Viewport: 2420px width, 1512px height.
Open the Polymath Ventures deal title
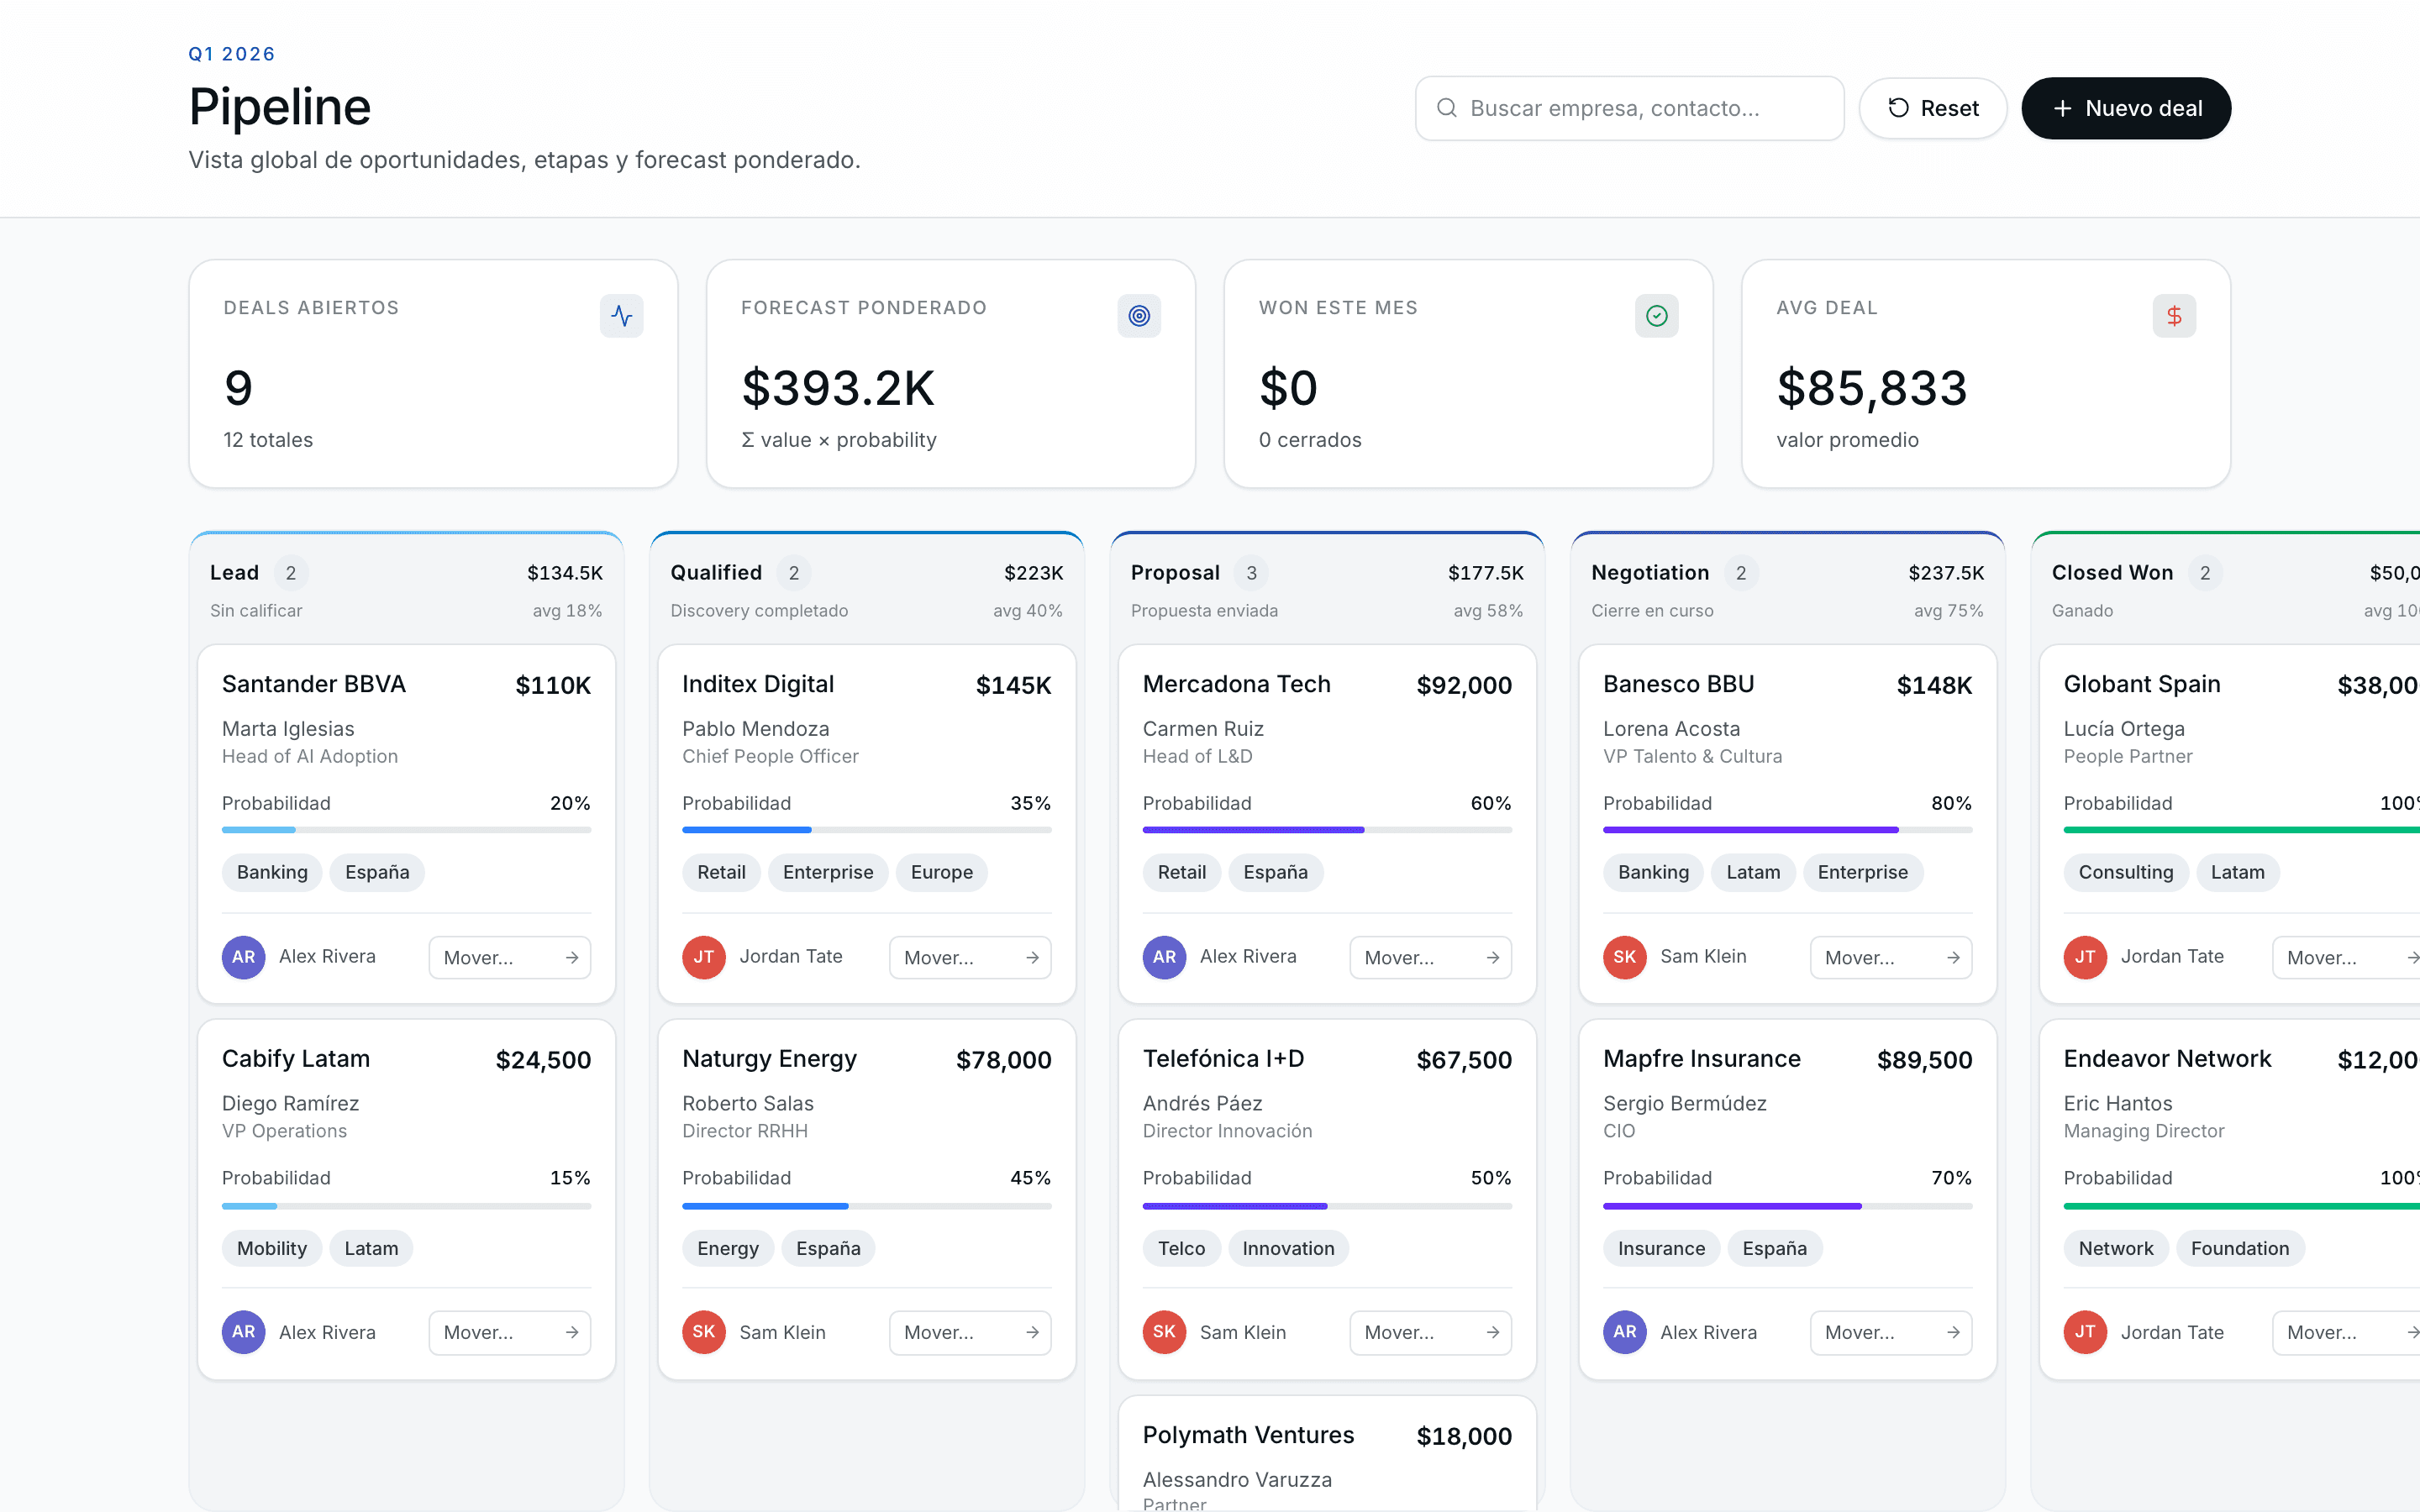coord(1248,1435)
